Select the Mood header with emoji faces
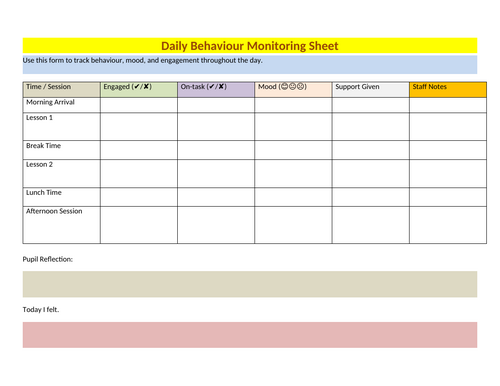Screen dimensions: 500x386 tap(293, 90)
